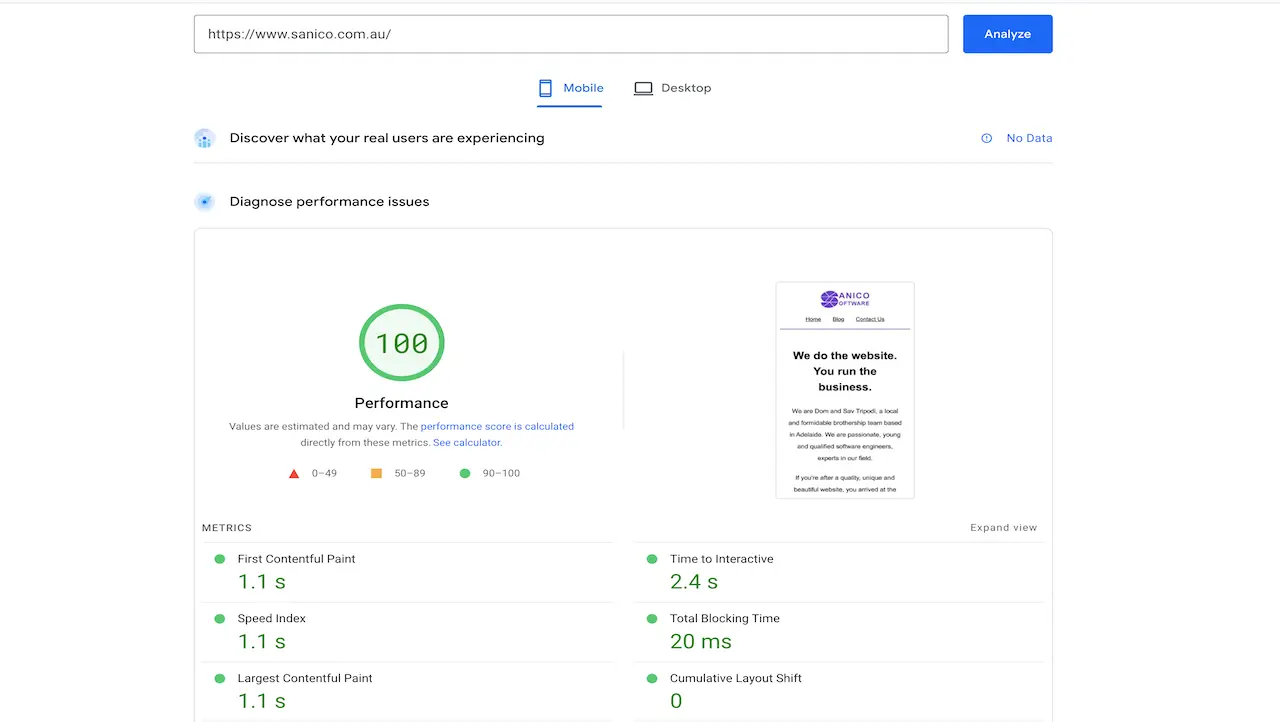This screenshot has width=1280, height=722.
Task: Click the orange square 50–89 legend icon
Action: (x=376, y=473)
